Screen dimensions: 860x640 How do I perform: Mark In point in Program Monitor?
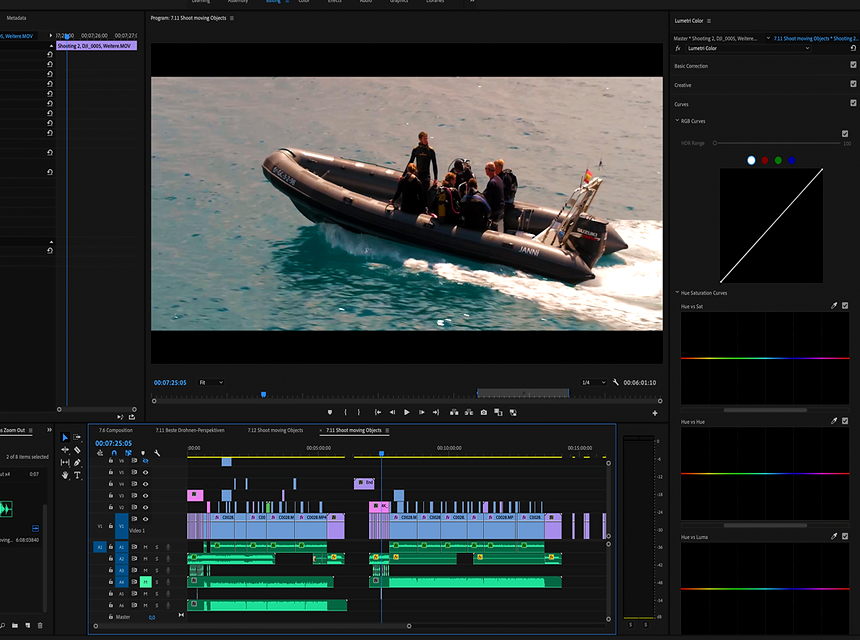345,412
